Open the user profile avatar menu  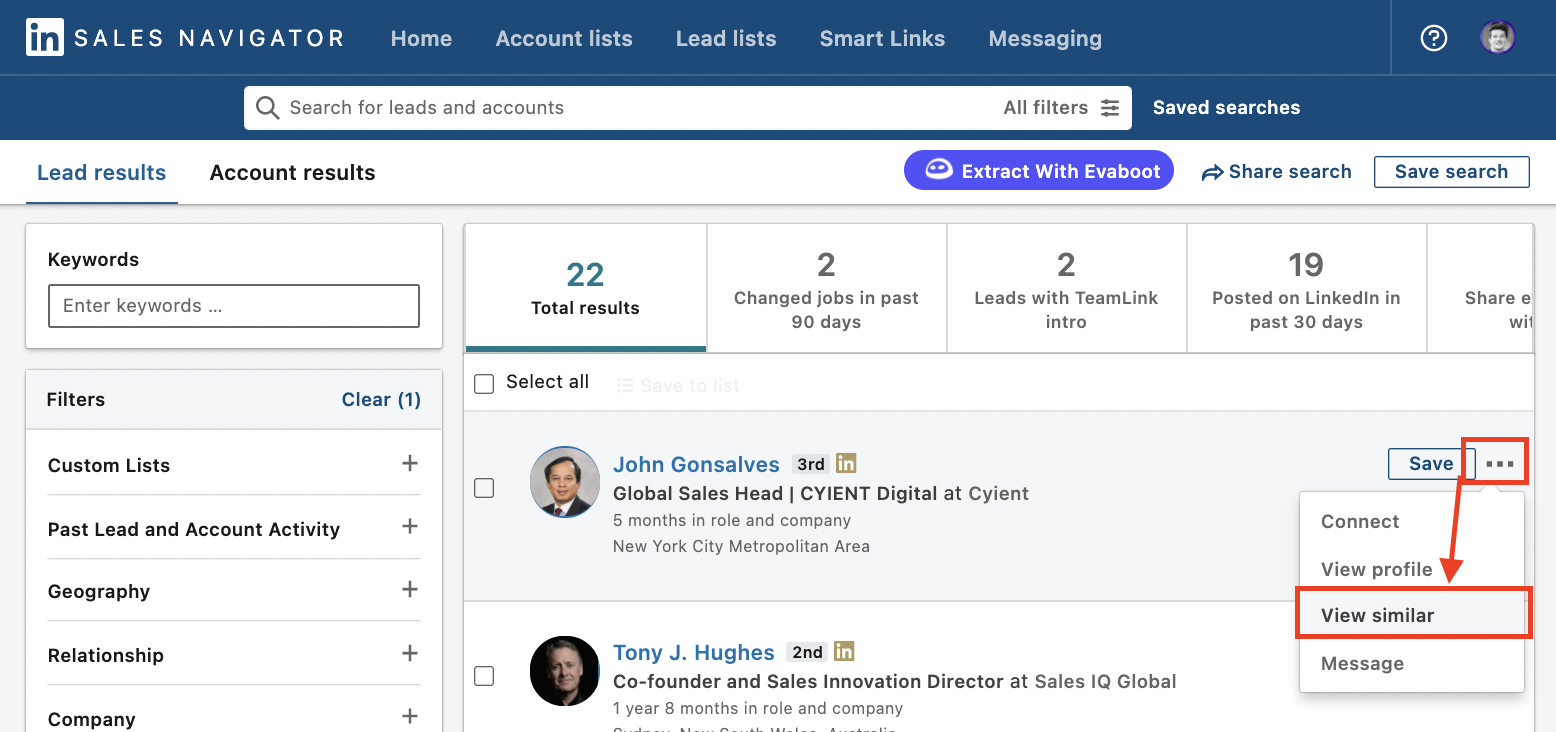point(1497,38)
